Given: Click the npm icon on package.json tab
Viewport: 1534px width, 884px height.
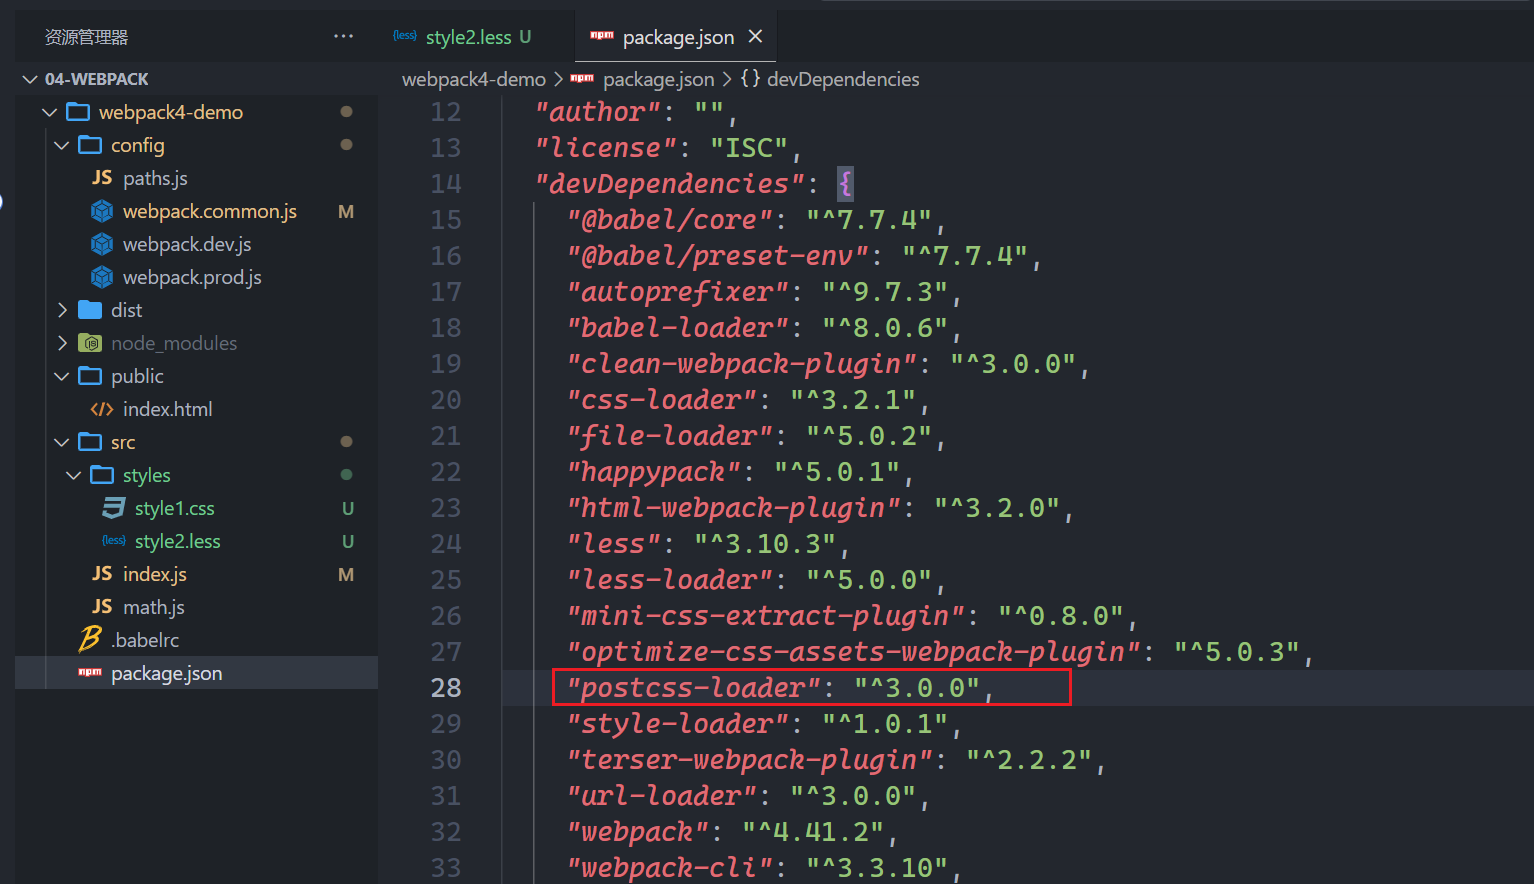Looking at the screenshot, I should (x=602, y=36).
